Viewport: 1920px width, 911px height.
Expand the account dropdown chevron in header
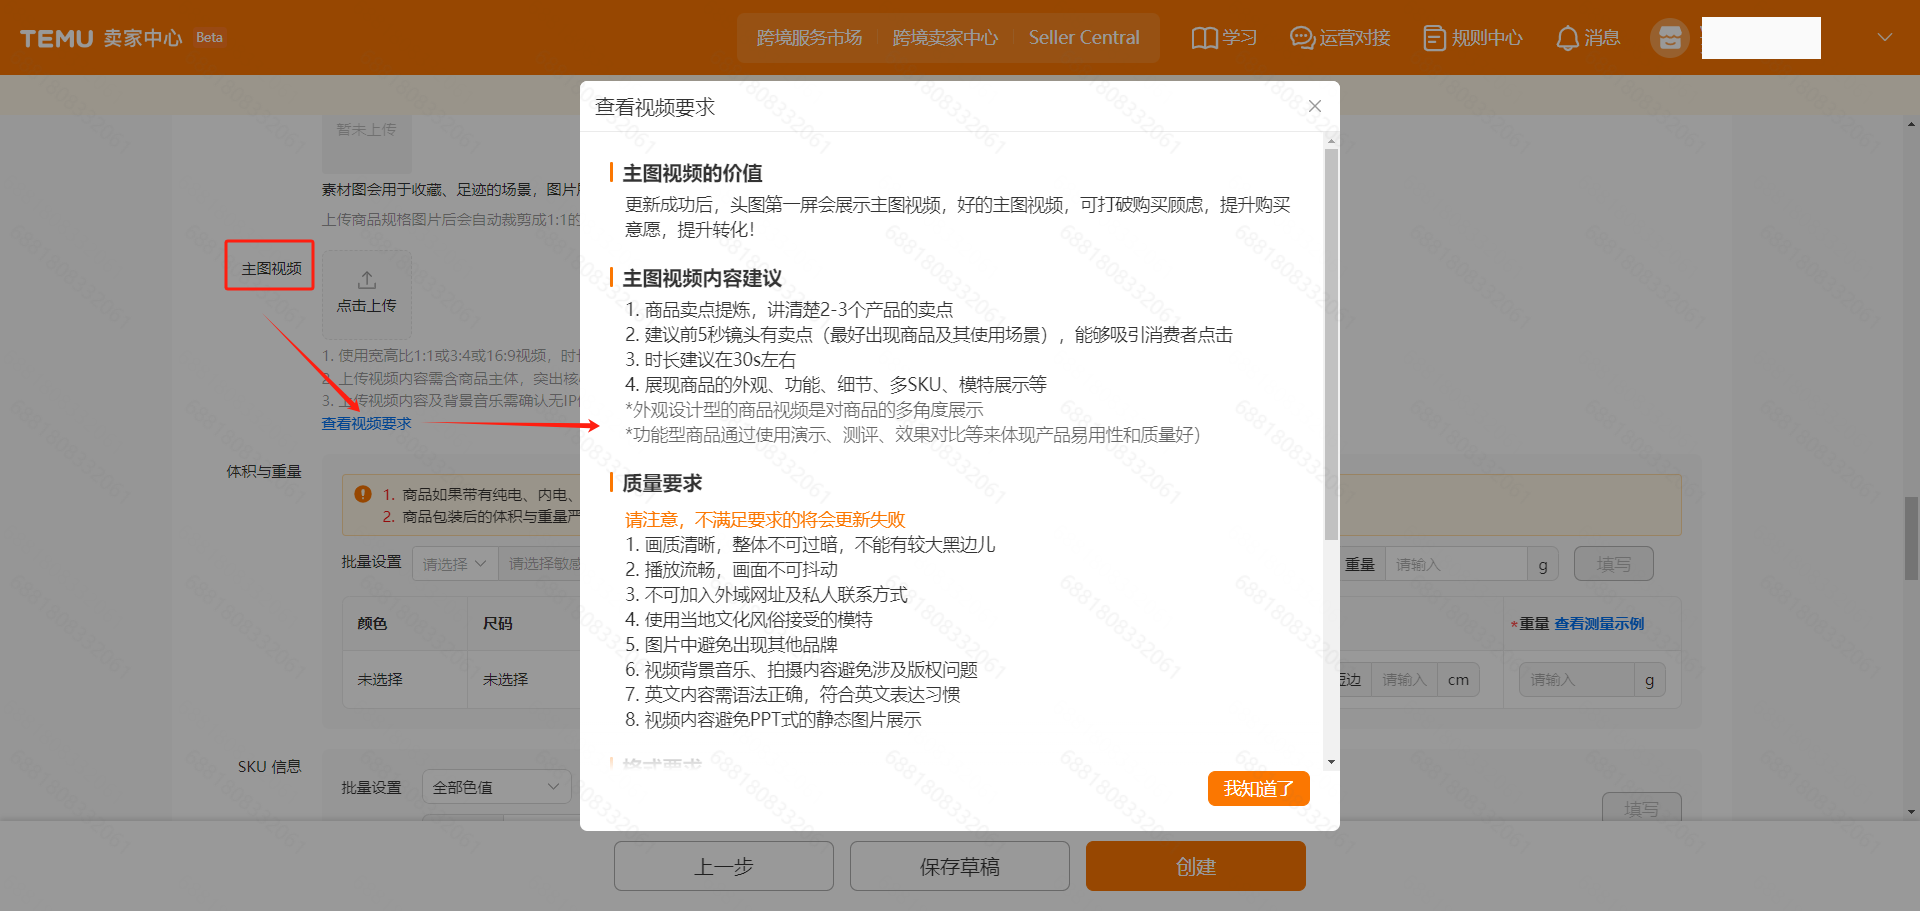(1884, 38)
